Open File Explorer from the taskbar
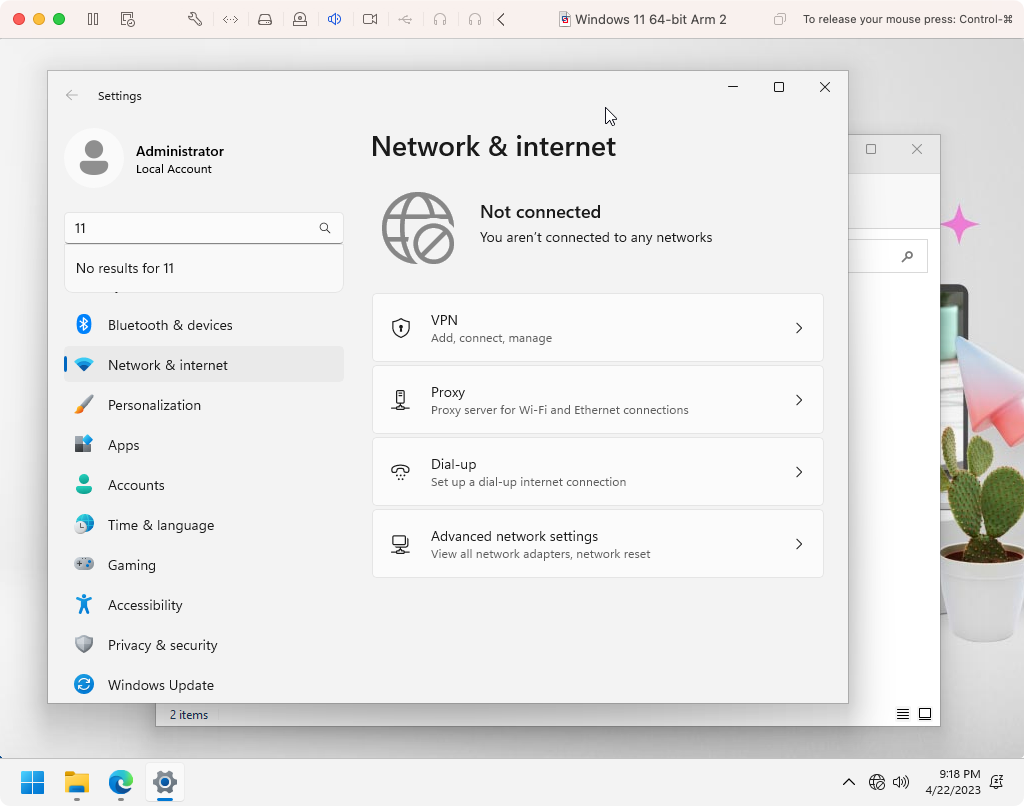Viewport: 1024px width, 806px height. pyautogui.click(x=76, y=782)
